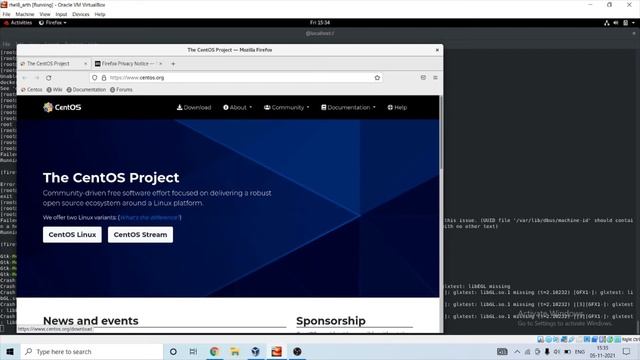The width and height of the screenshot is (640, 360).
Task: Open Wiki bookmark in bookmarks bar
Action: (54, 89)
